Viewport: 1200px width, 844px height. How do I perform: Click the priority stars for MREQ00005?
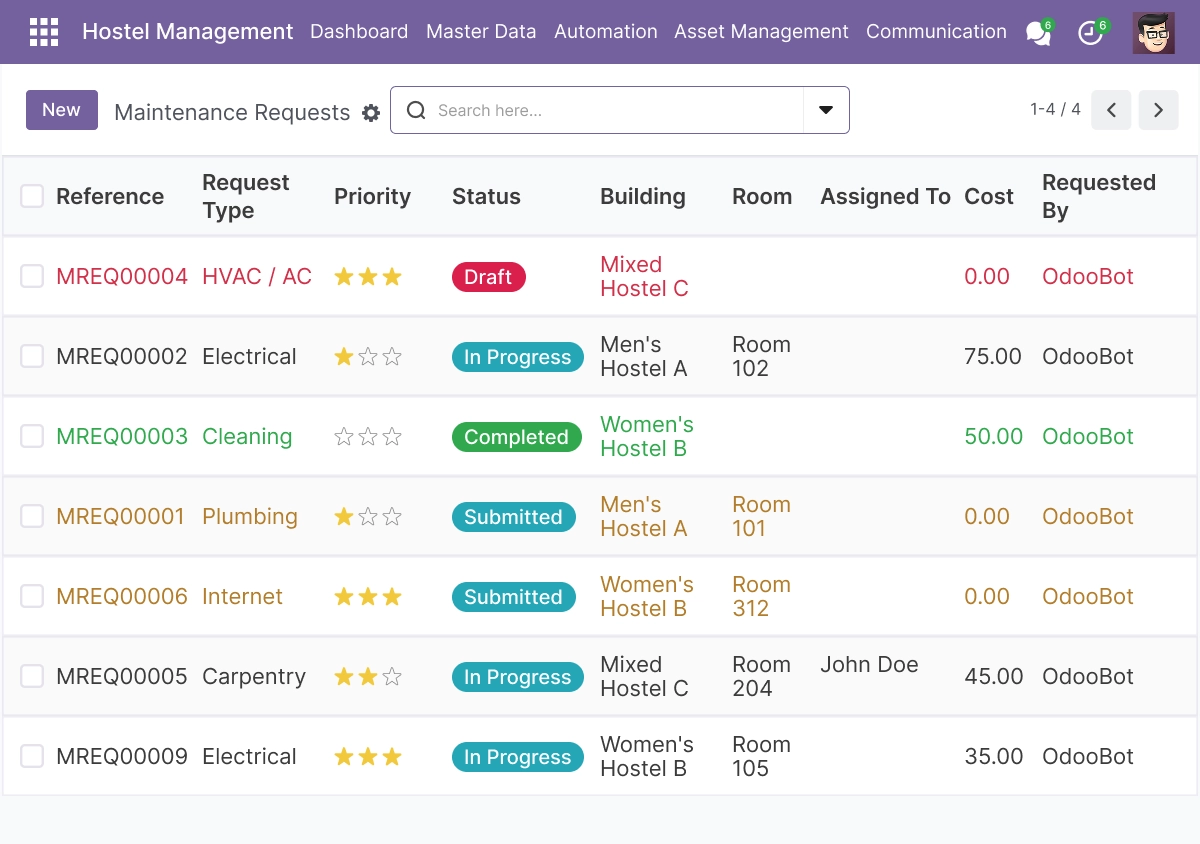click(x=368, y=677)
